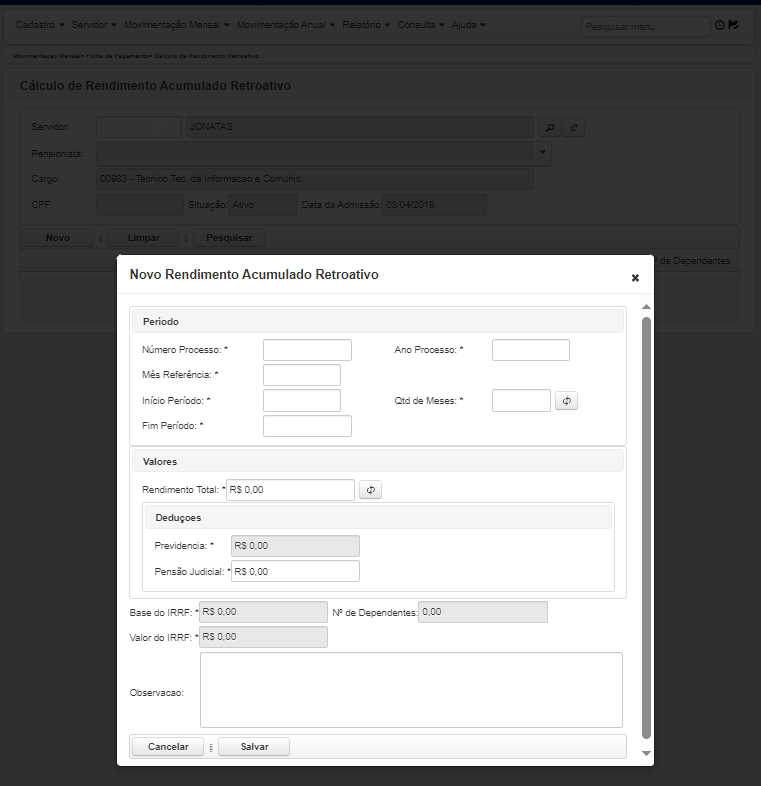This screenshot has width=761, height=786.
Task: Click the clock icon in the top bar
Action: pos(719,25)
